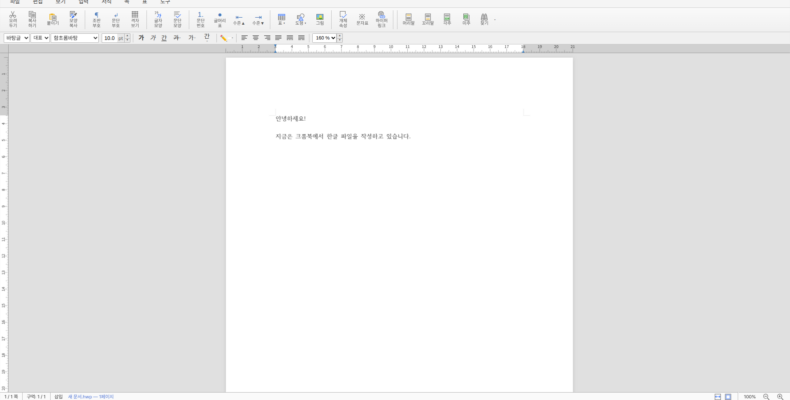The width and height of the screenshot is (790, 400).
Task: Click the Hyperlink globe icon
Action: tap(381, 18)
